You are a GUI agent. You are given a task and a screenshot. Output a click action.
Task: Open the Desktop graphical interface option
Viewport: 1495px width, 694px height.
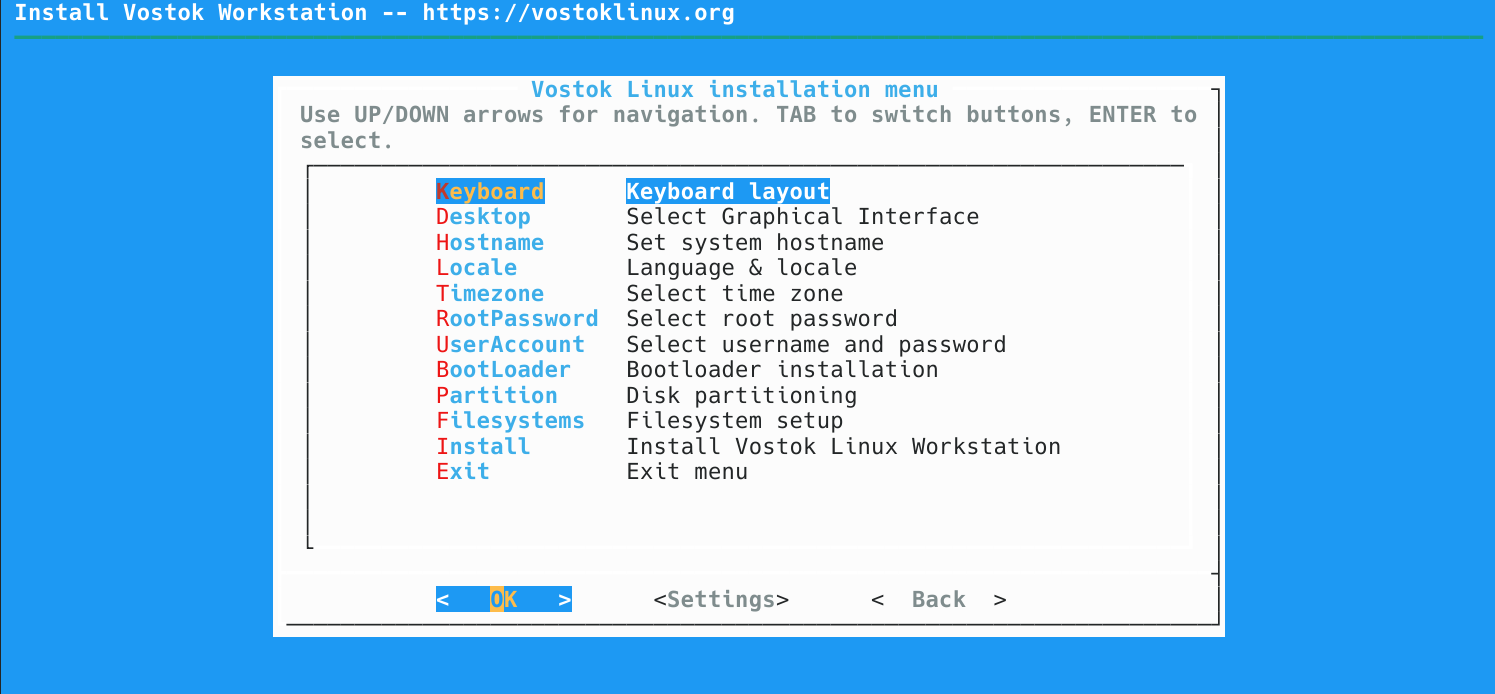coord(483,216)
